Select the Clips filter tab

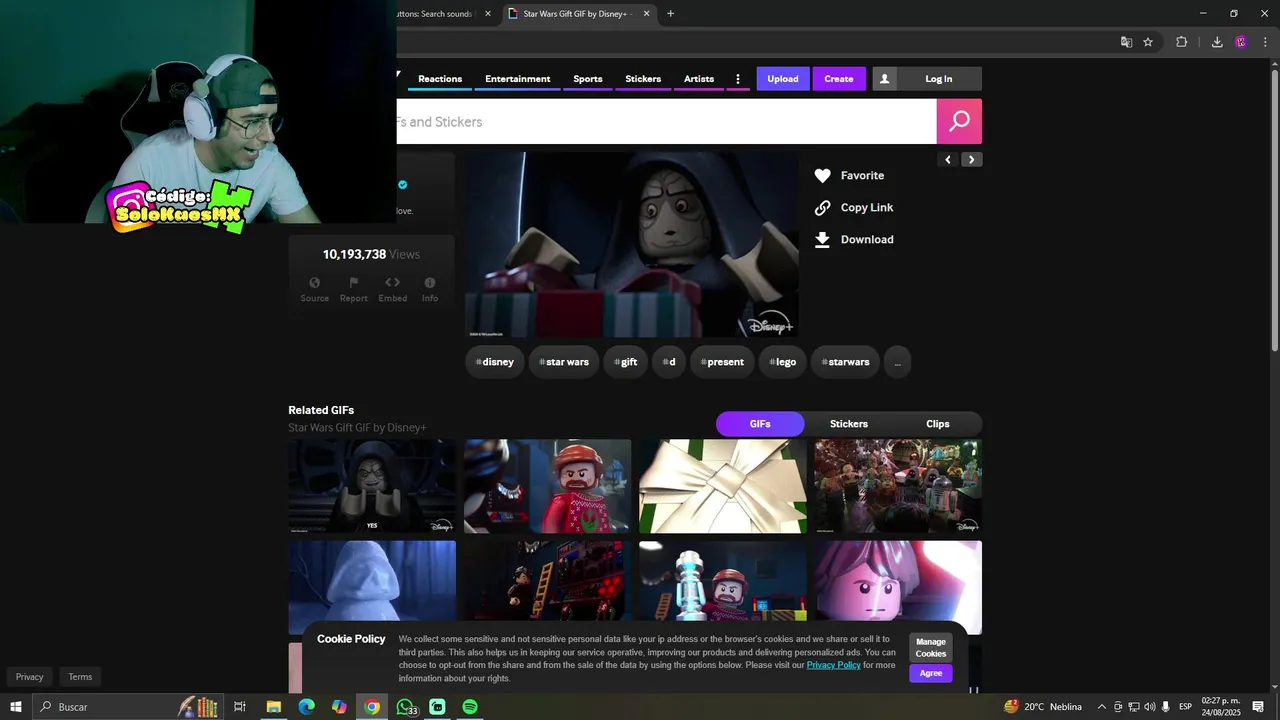click(938, 424)
